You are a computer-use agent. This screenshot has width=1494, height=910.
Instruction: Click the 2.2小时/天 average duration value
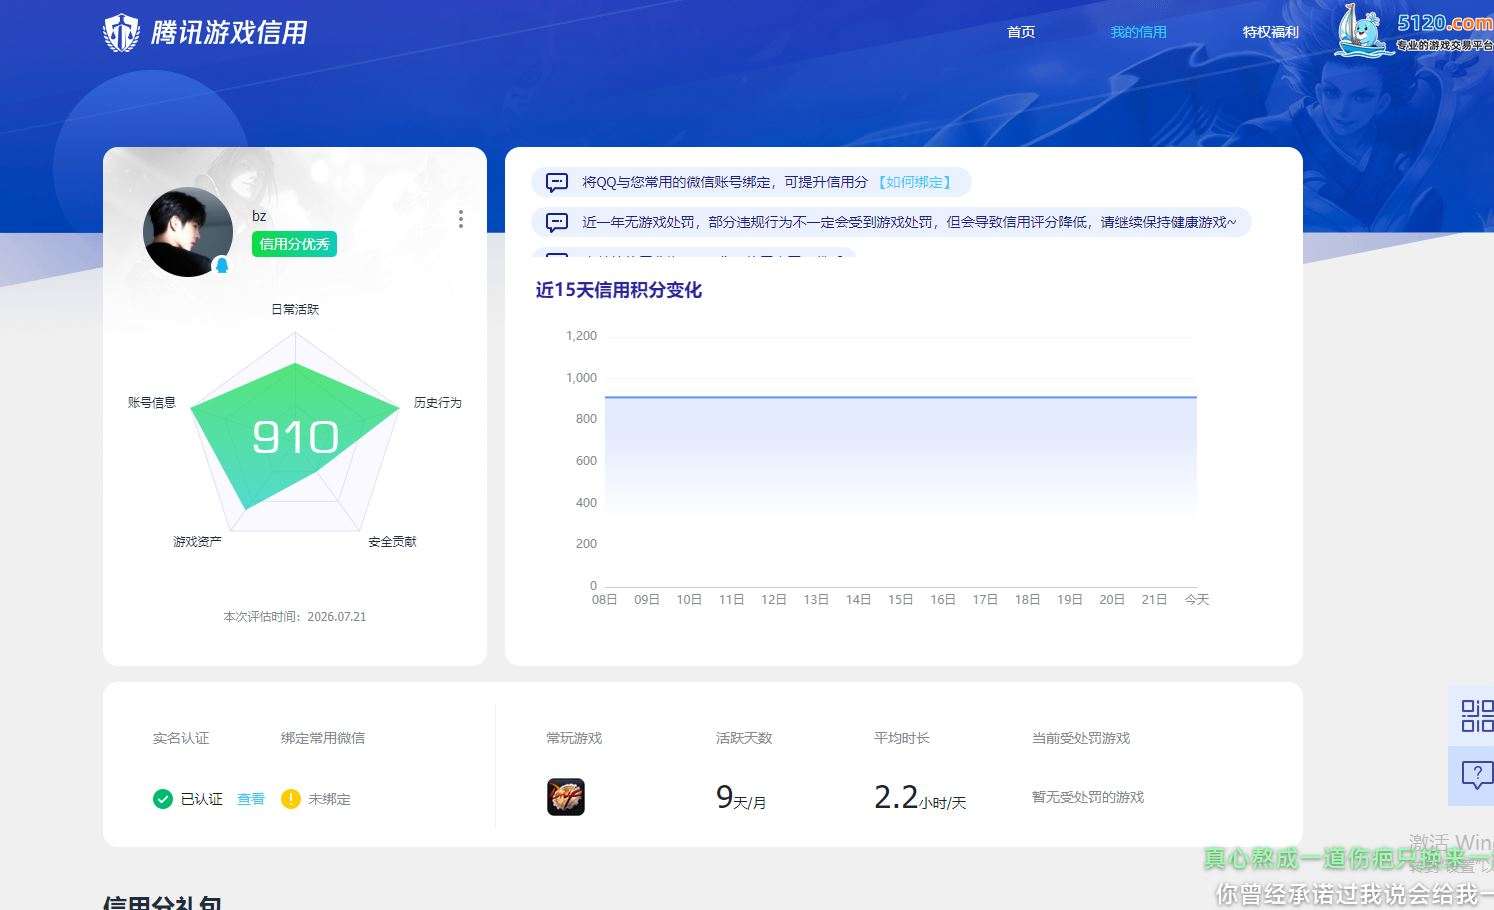920,797
